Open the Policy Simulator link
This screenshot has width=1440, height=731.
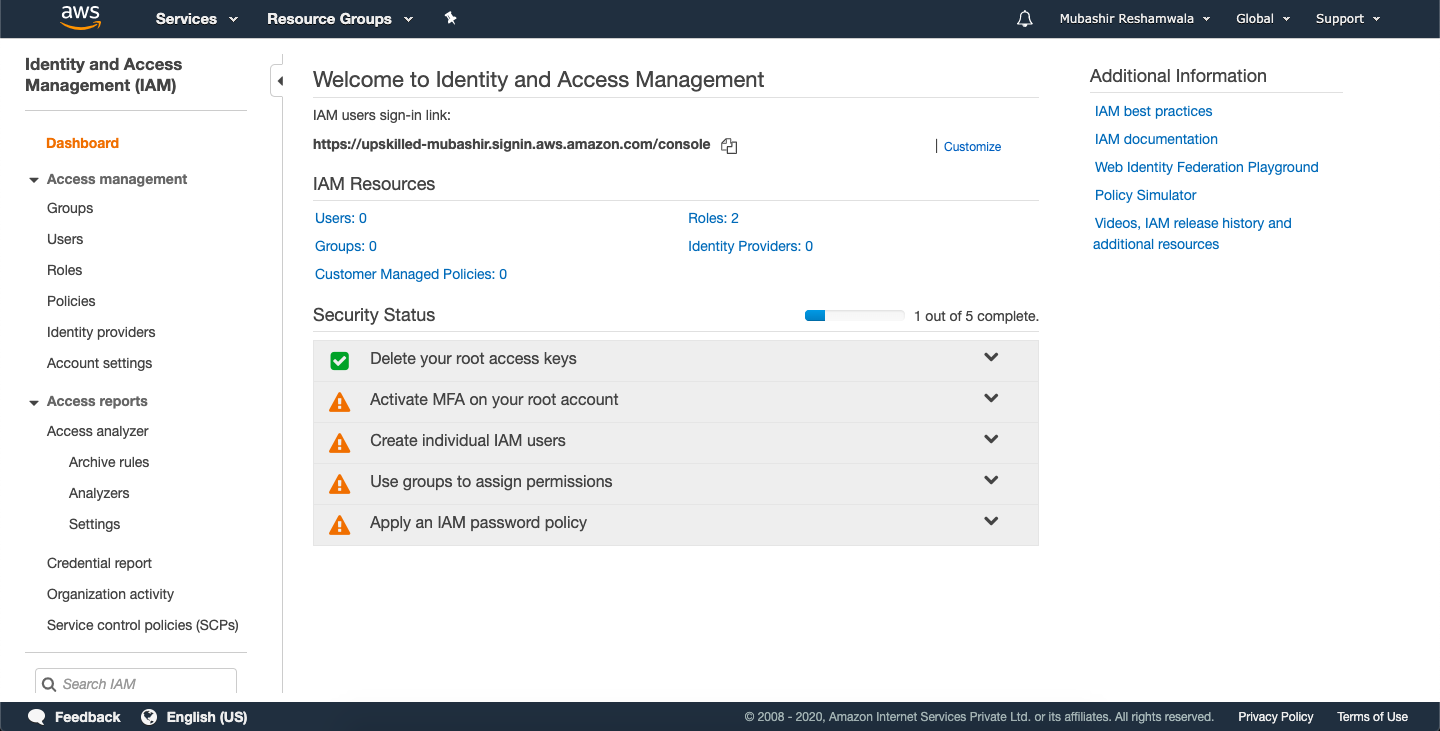coord(1146,195)
